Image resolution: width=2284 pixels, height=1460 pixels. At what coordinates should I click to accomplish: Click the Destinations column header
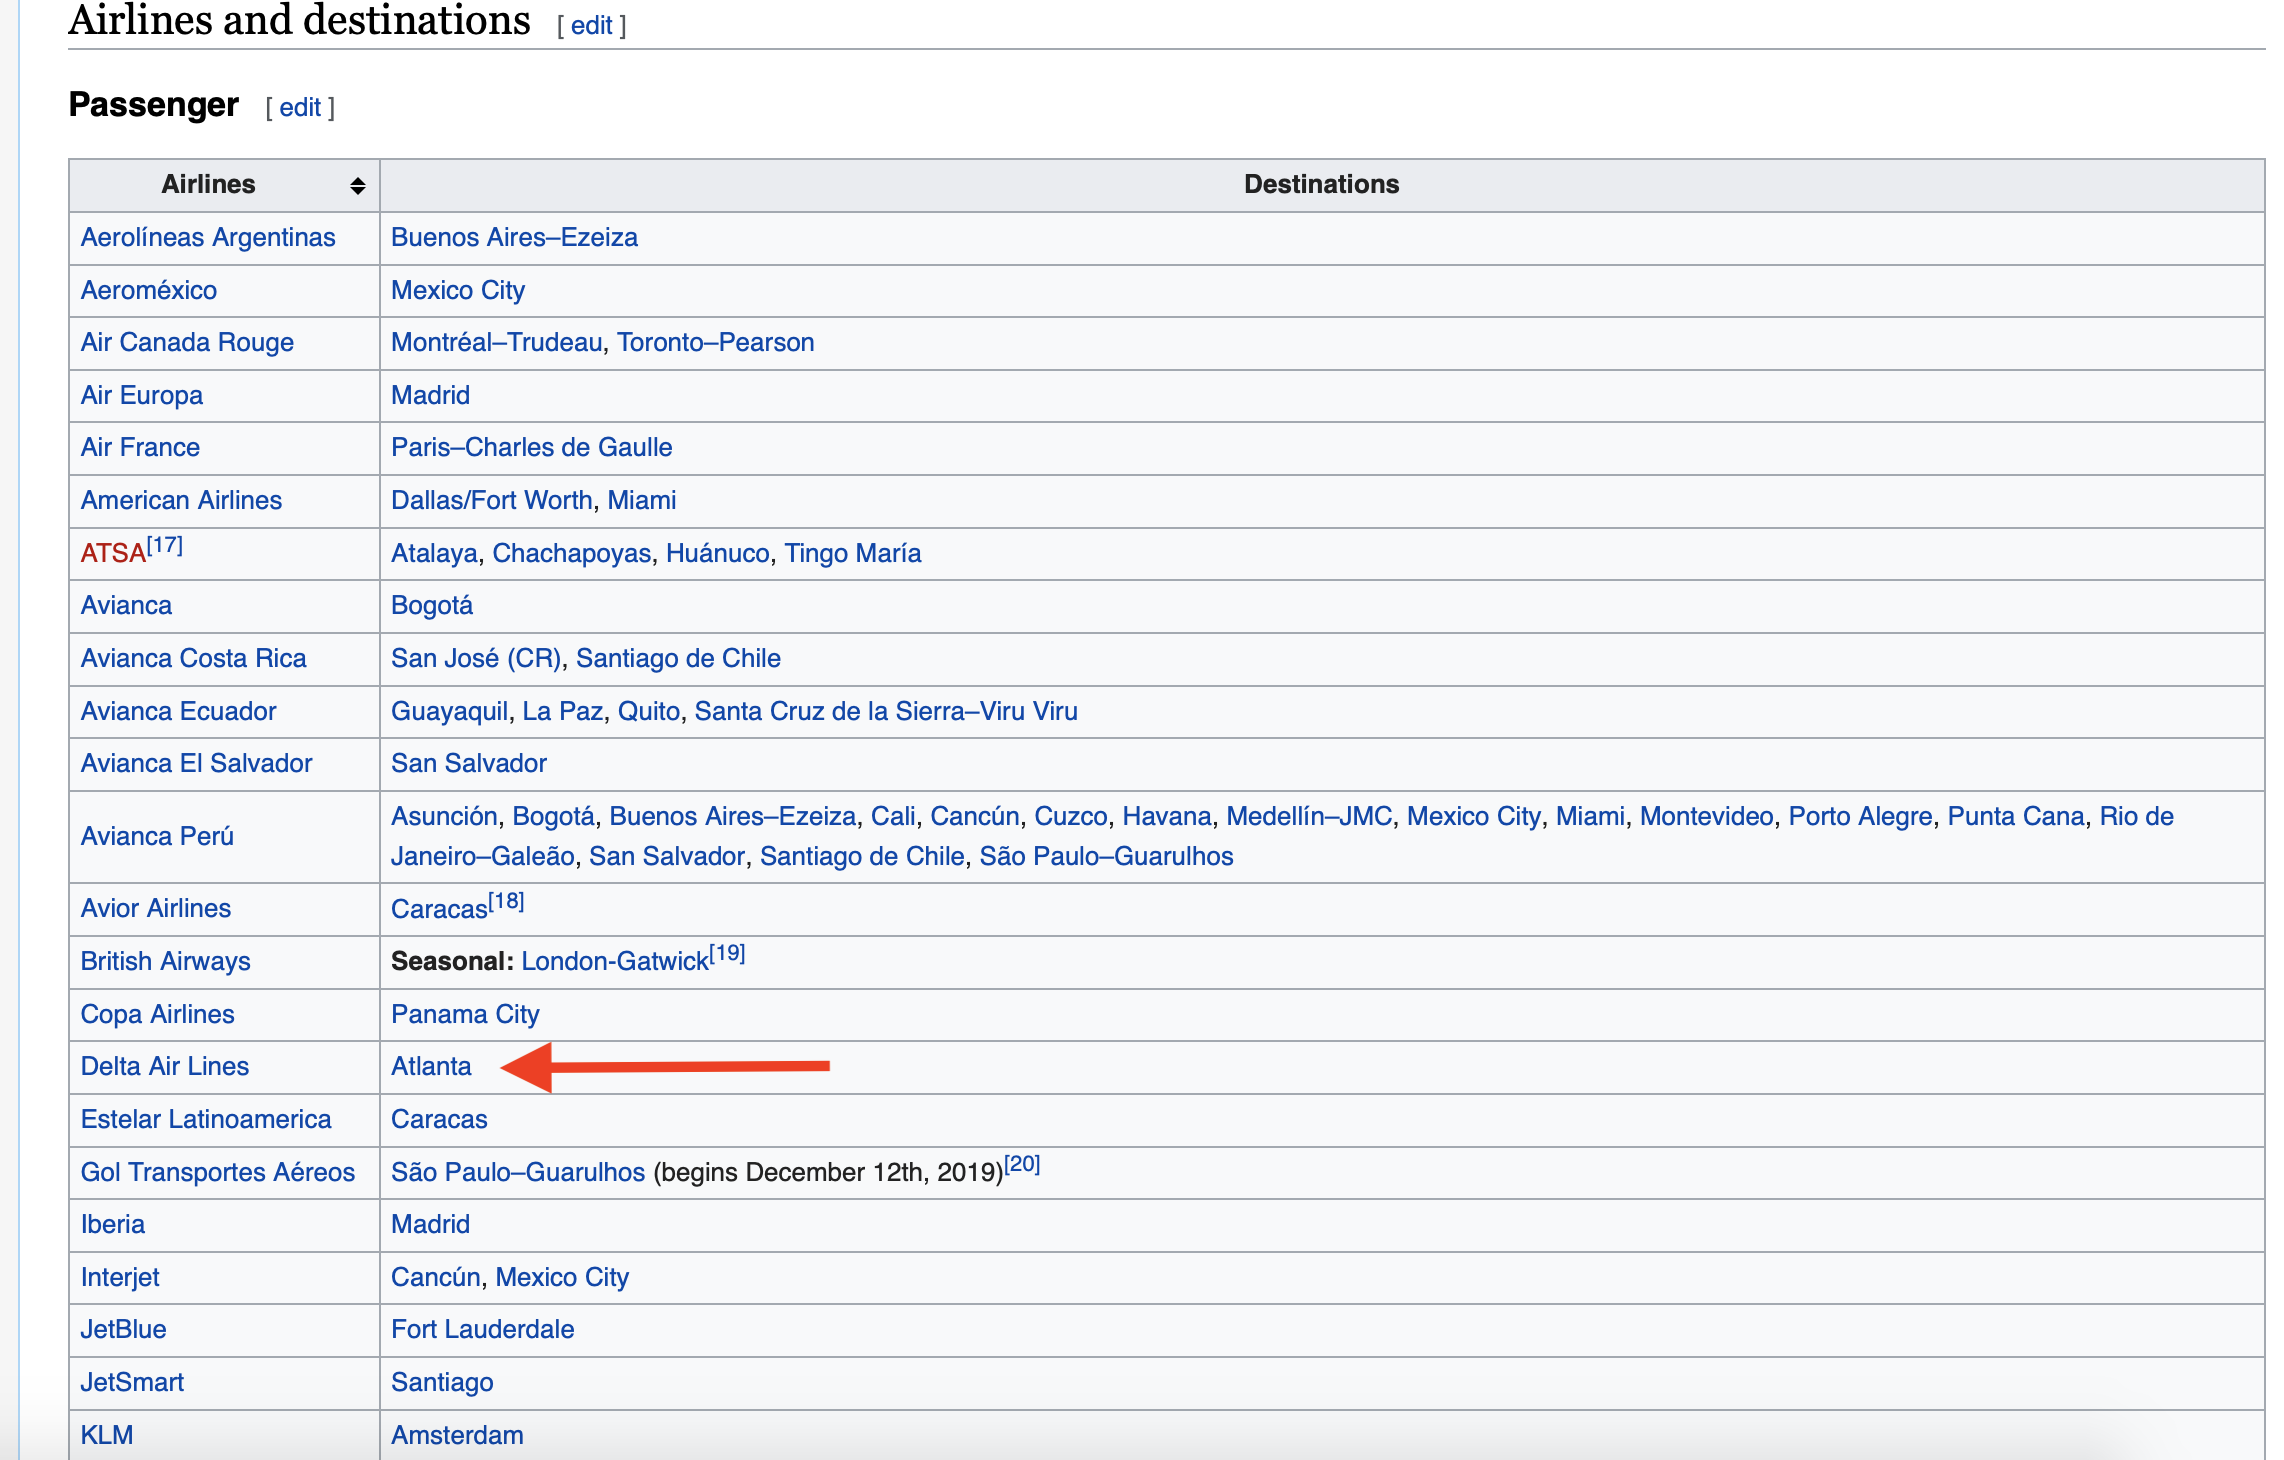(x=1320, y=185)
